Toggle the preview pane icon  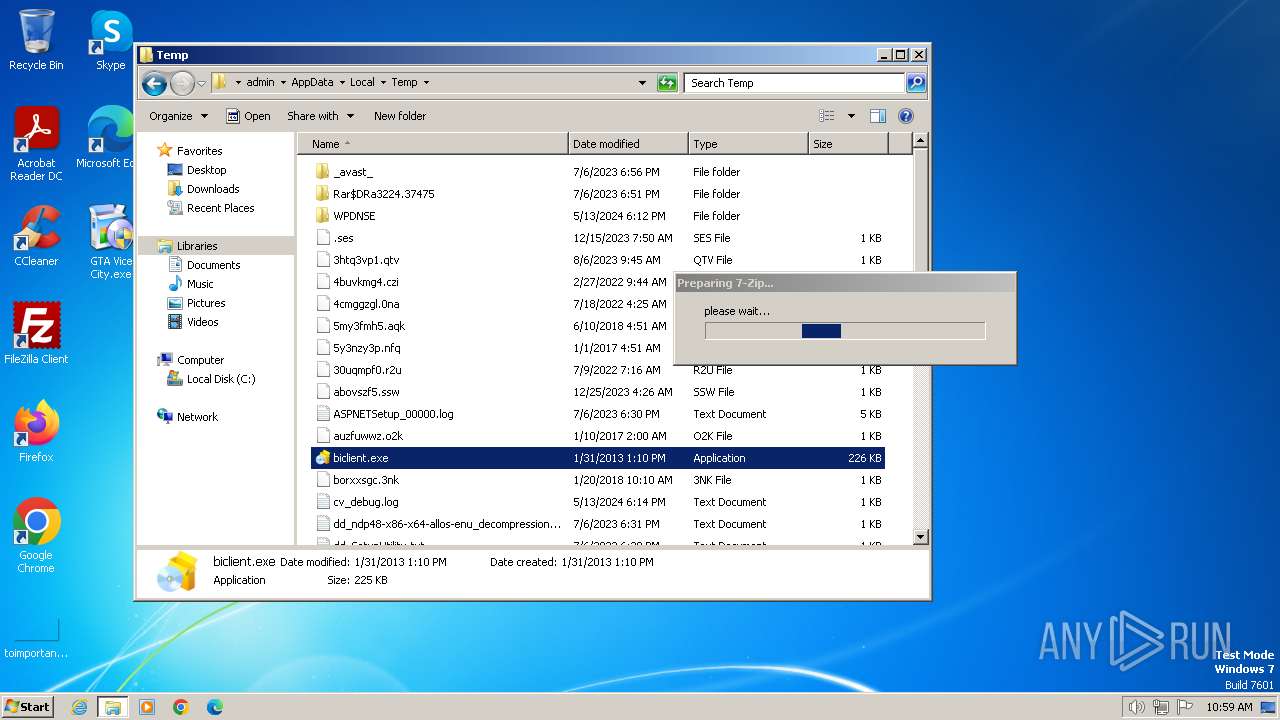[x=878, y=116]
